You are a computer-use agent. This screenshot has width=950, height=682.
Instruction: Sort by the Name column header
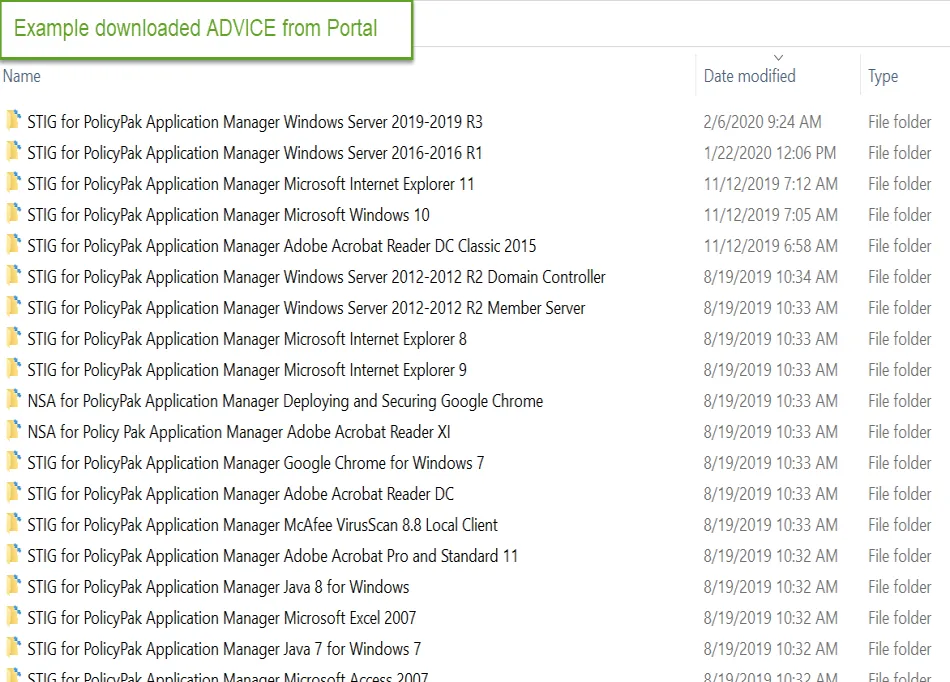(22, 76)
